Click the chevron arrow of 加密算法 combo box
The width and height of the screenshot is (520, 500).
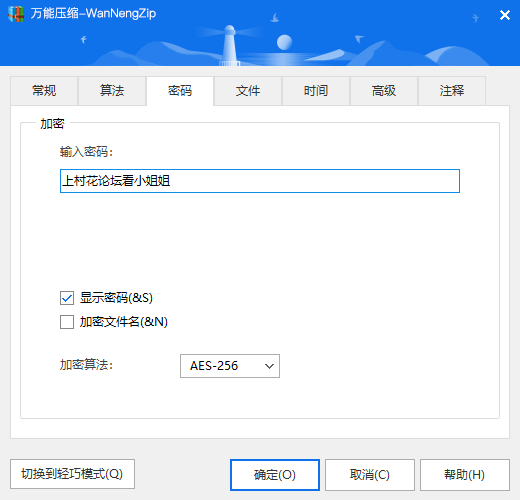[x=269, y=366]
